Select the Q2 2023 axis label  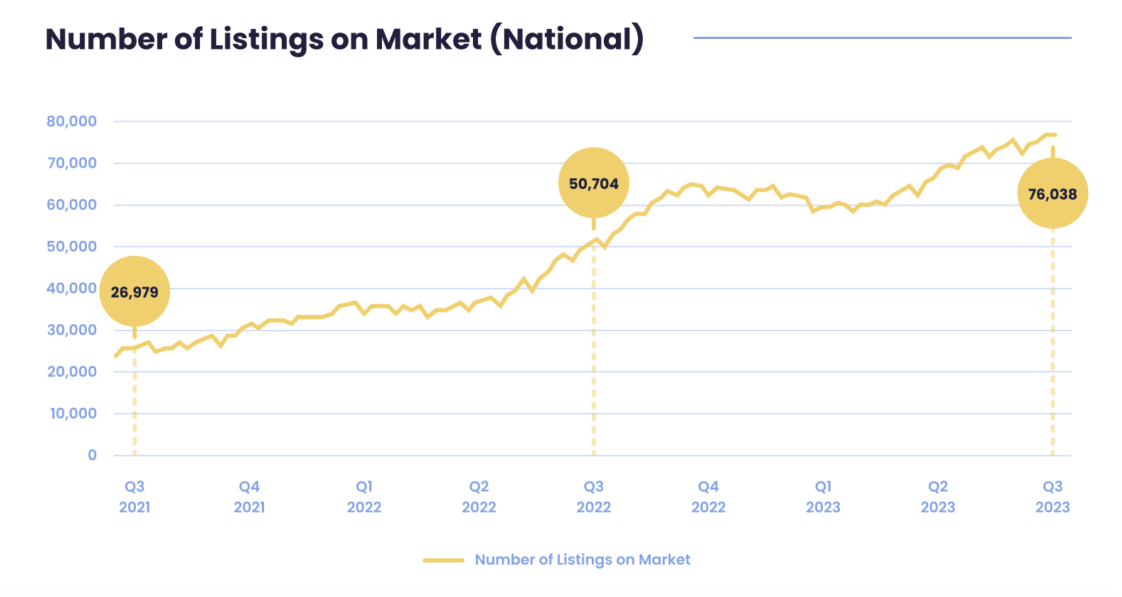click(x=938, y=496)
